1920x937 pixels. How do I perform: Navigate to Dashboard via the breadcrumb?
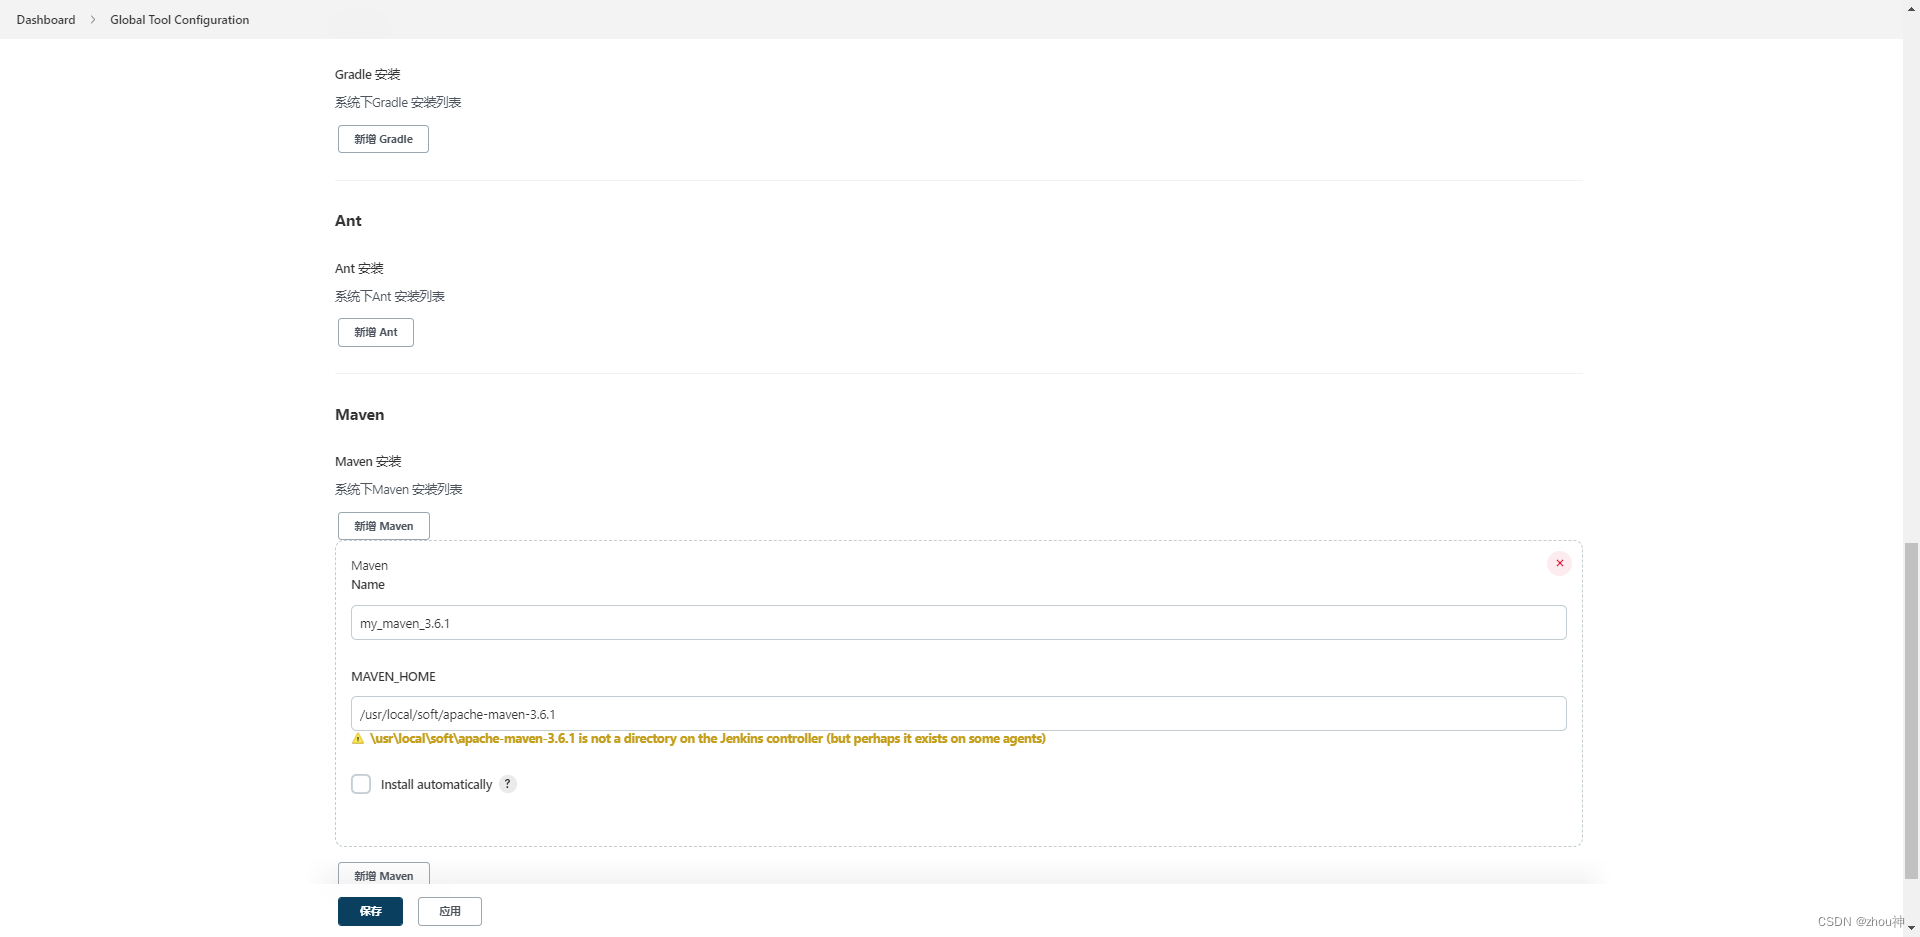pos(45,19)
